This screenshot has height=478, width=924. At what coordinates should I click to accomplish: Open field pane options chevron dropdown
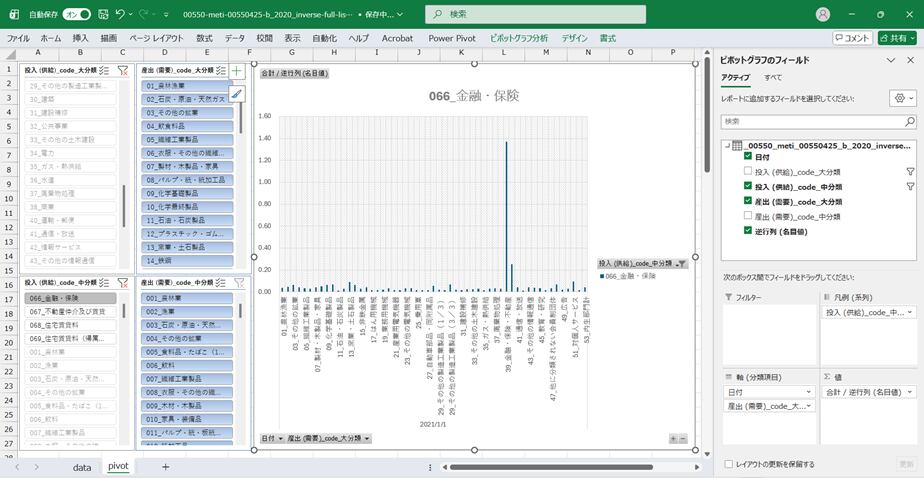click(x=891, y=60)
